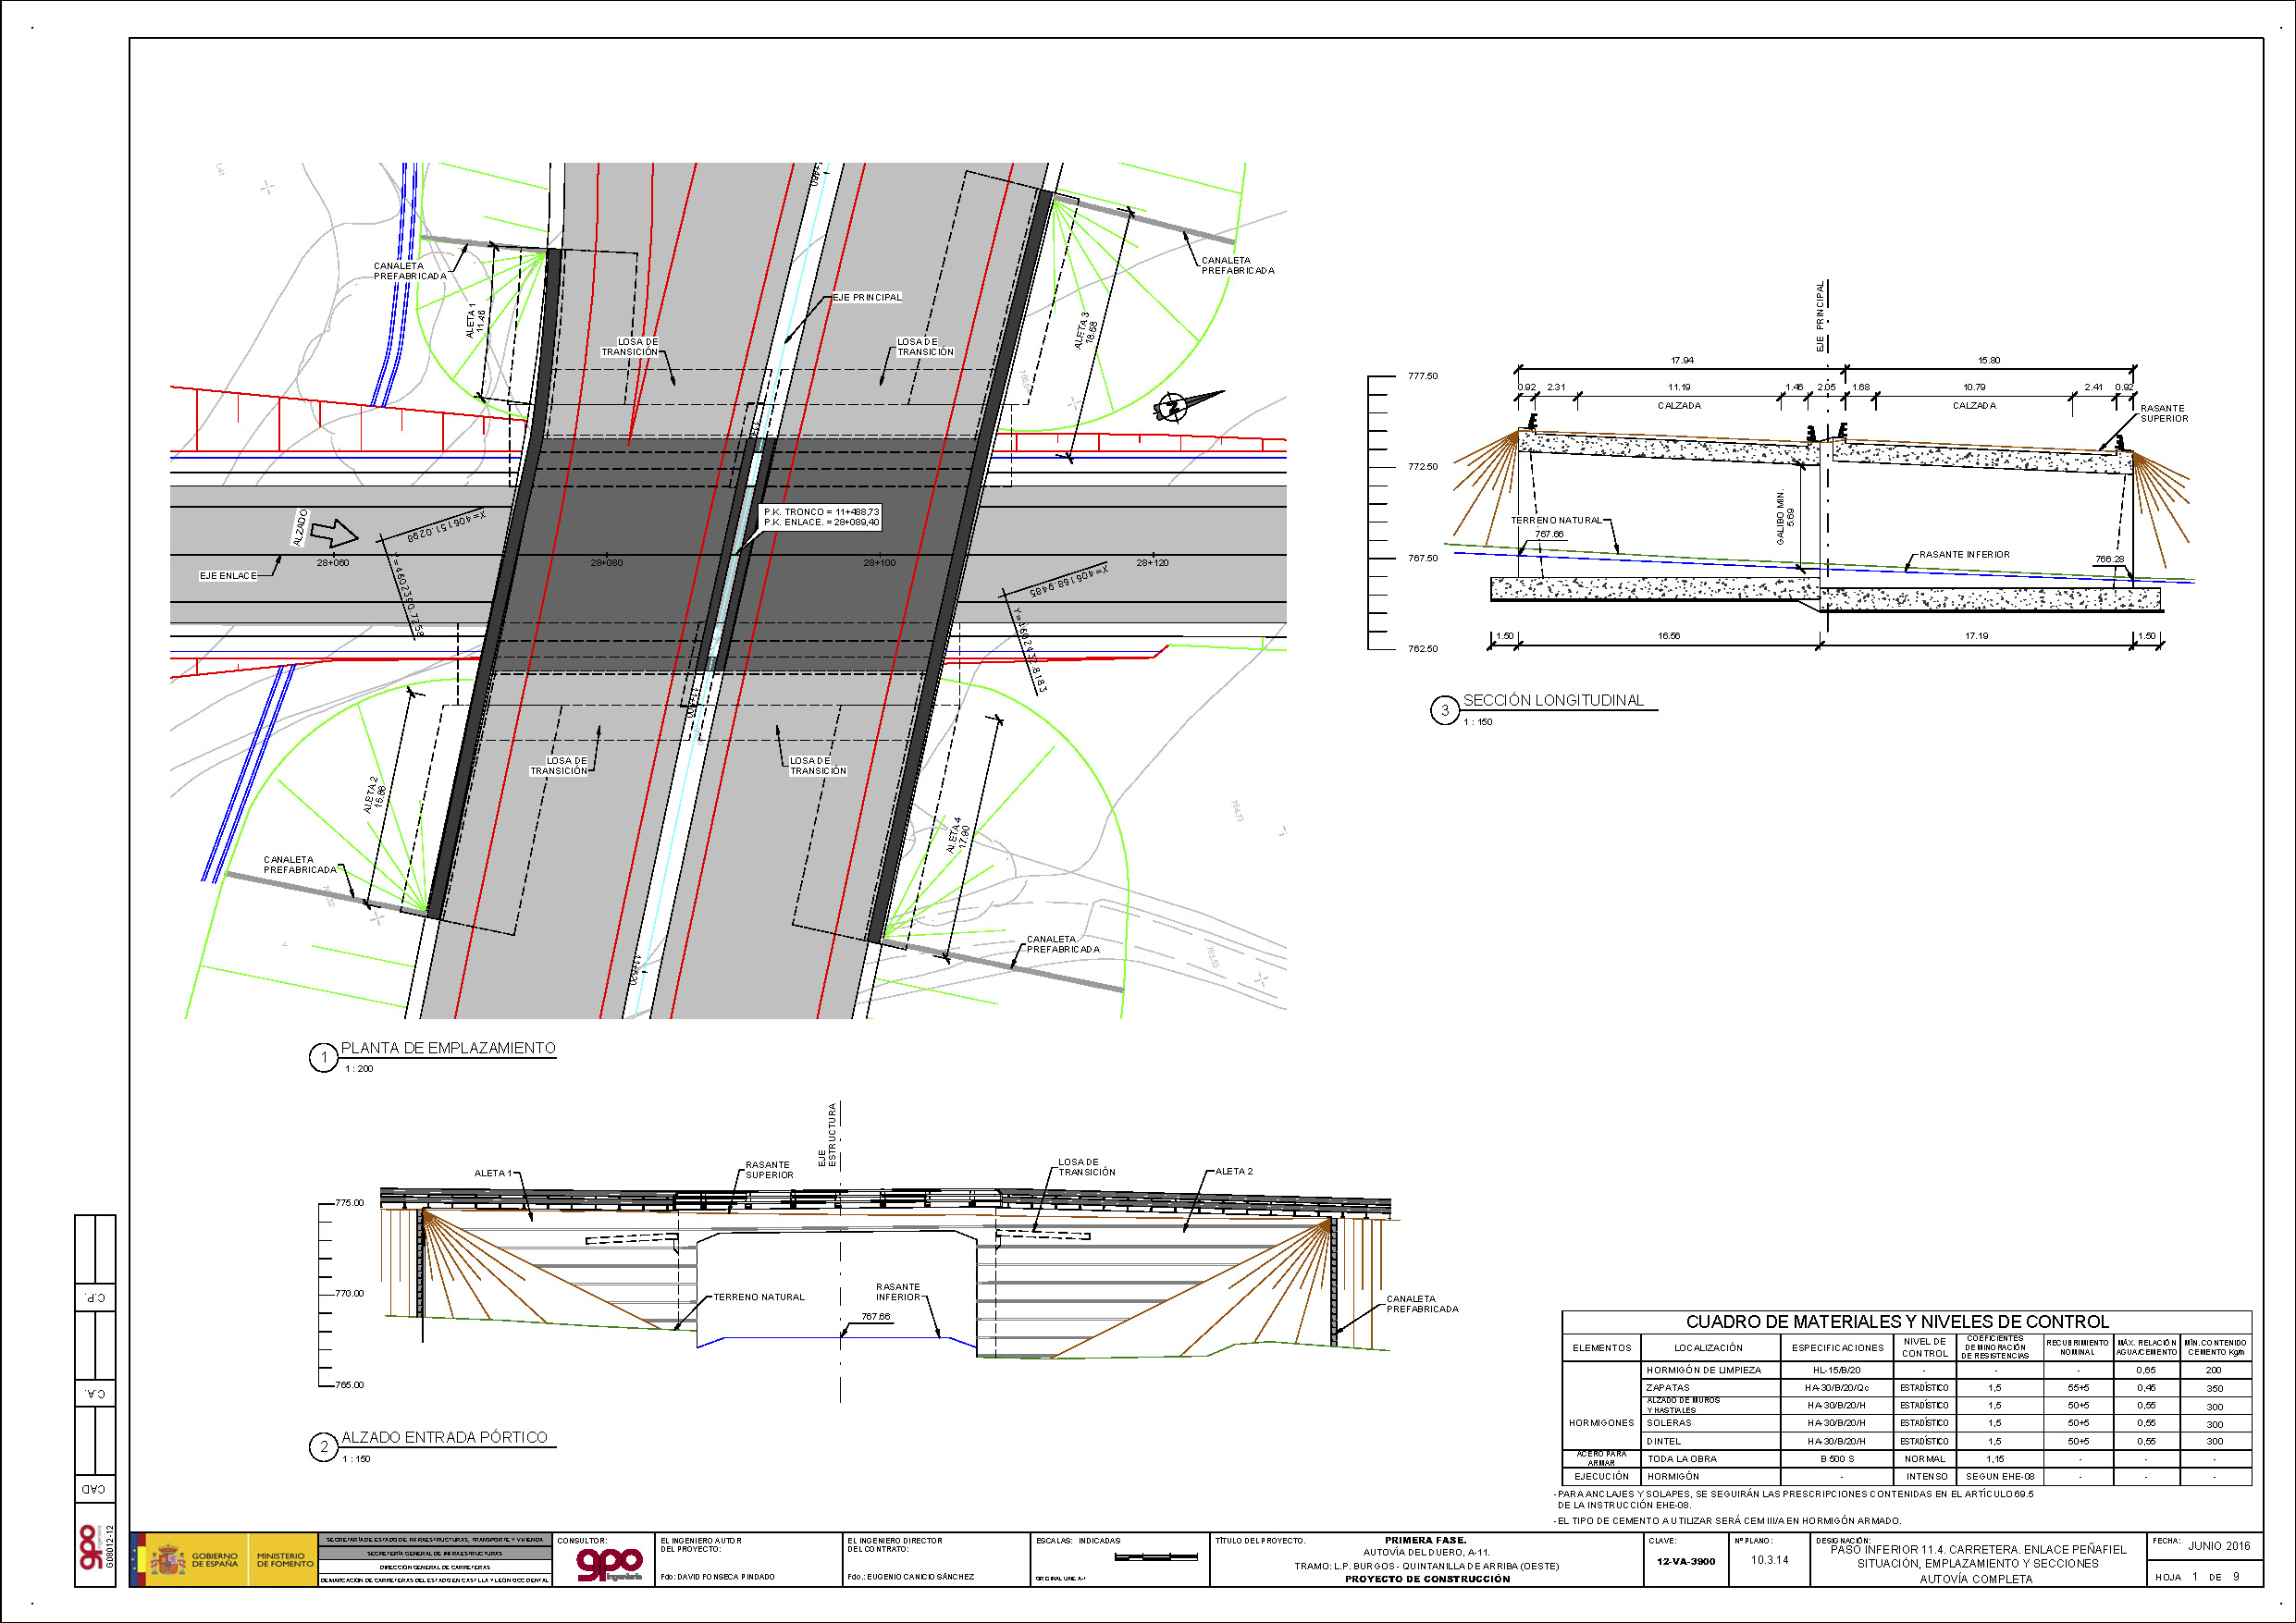Image resolution: width=2296 pixels, height=1623 pixels.
Task: Click the EJE PRINCIPAL label on plan
Action: tap(867, 297)
